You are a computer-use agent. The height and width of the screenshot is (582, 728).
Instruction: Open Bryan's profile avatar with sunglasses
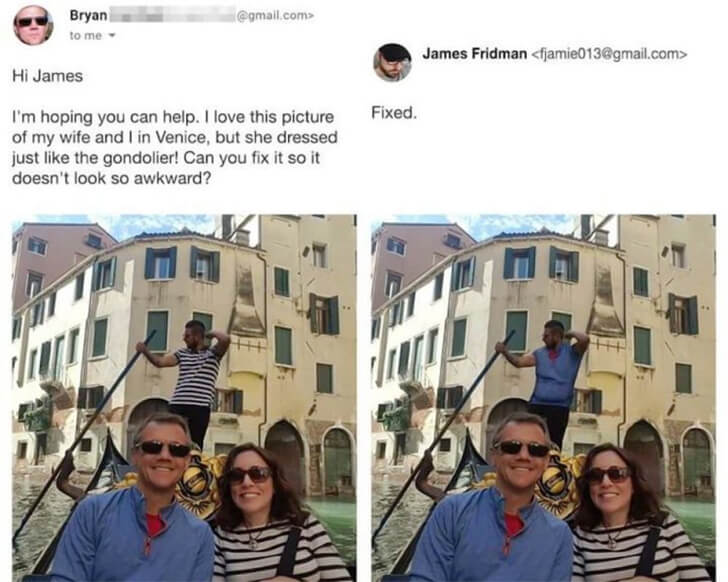click(x=33, y=25)
